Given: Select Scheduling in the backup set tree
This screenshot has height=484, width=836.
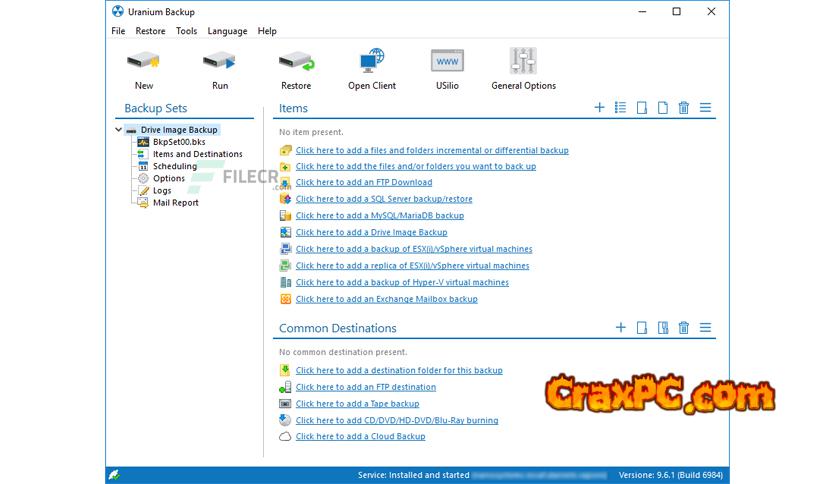Looking at the screenshot, I should point(174,166).
